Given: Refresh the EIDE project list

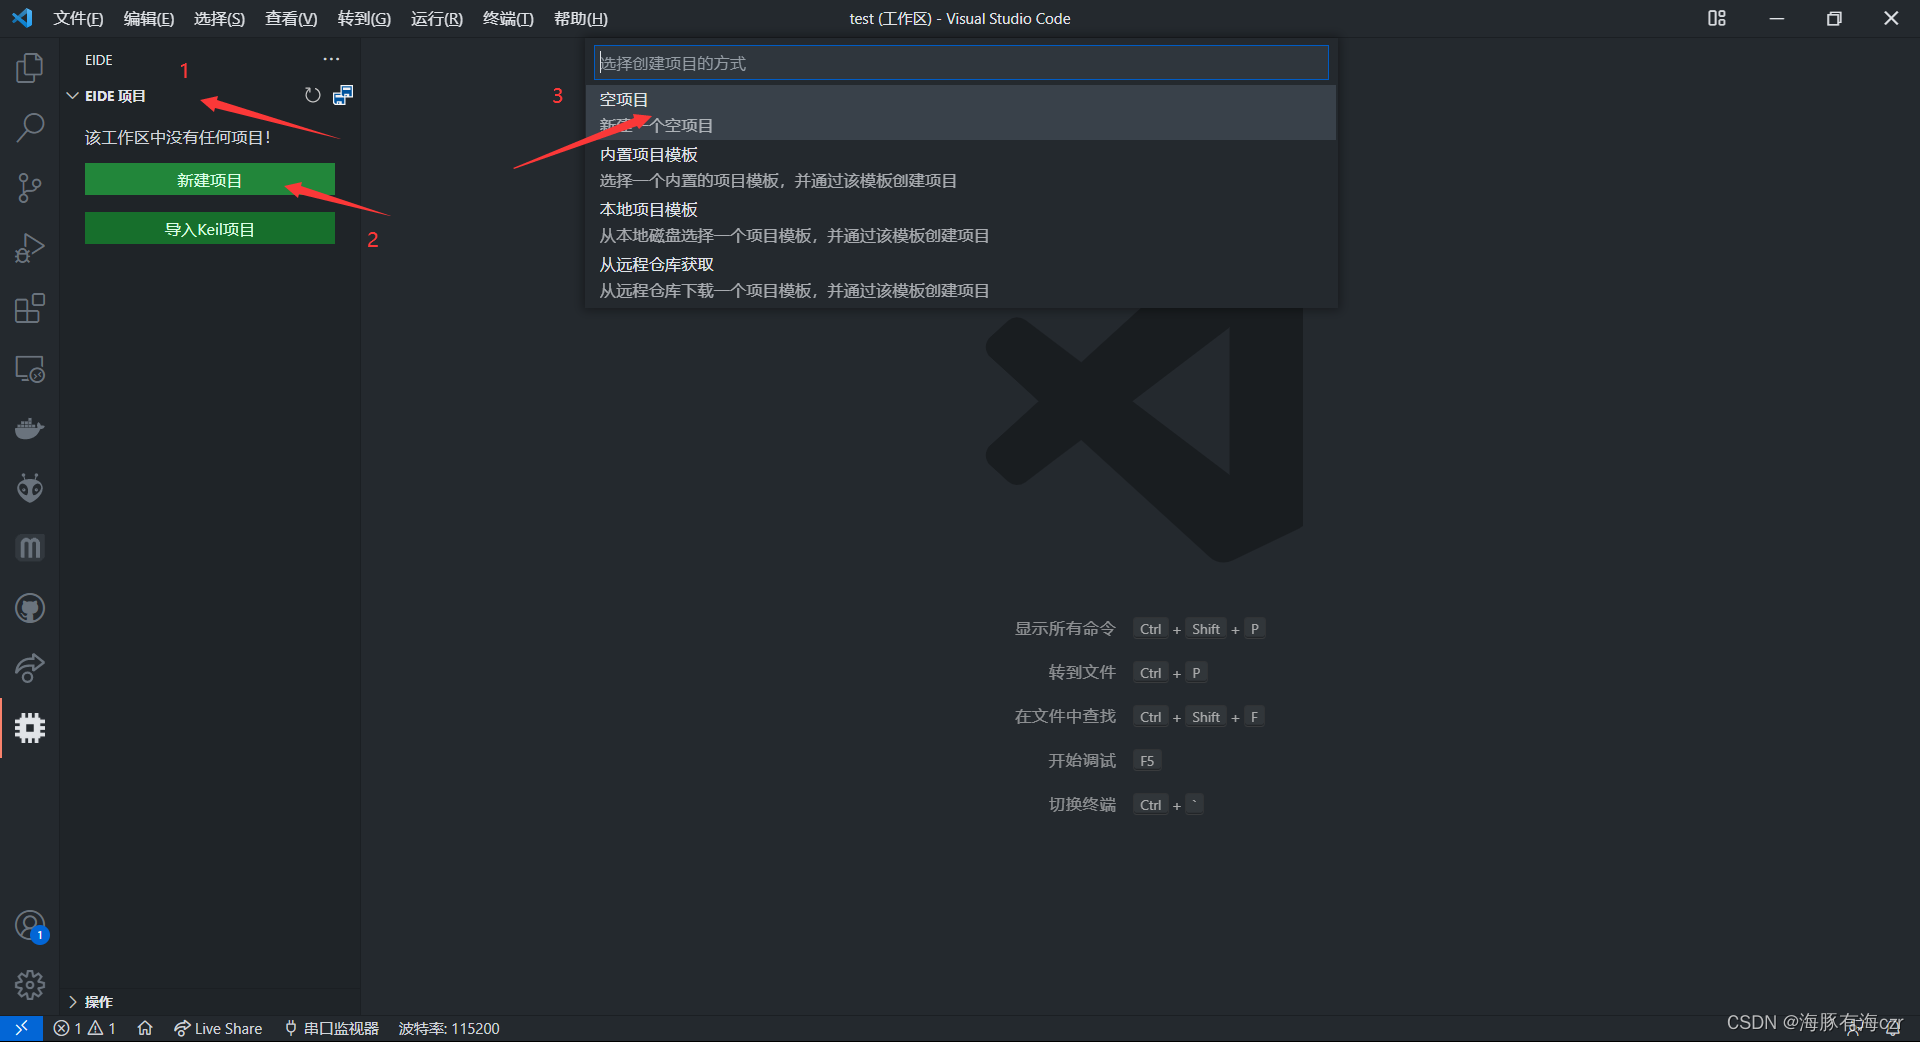Looking at the screenshot, I should (x=312, y=95).
